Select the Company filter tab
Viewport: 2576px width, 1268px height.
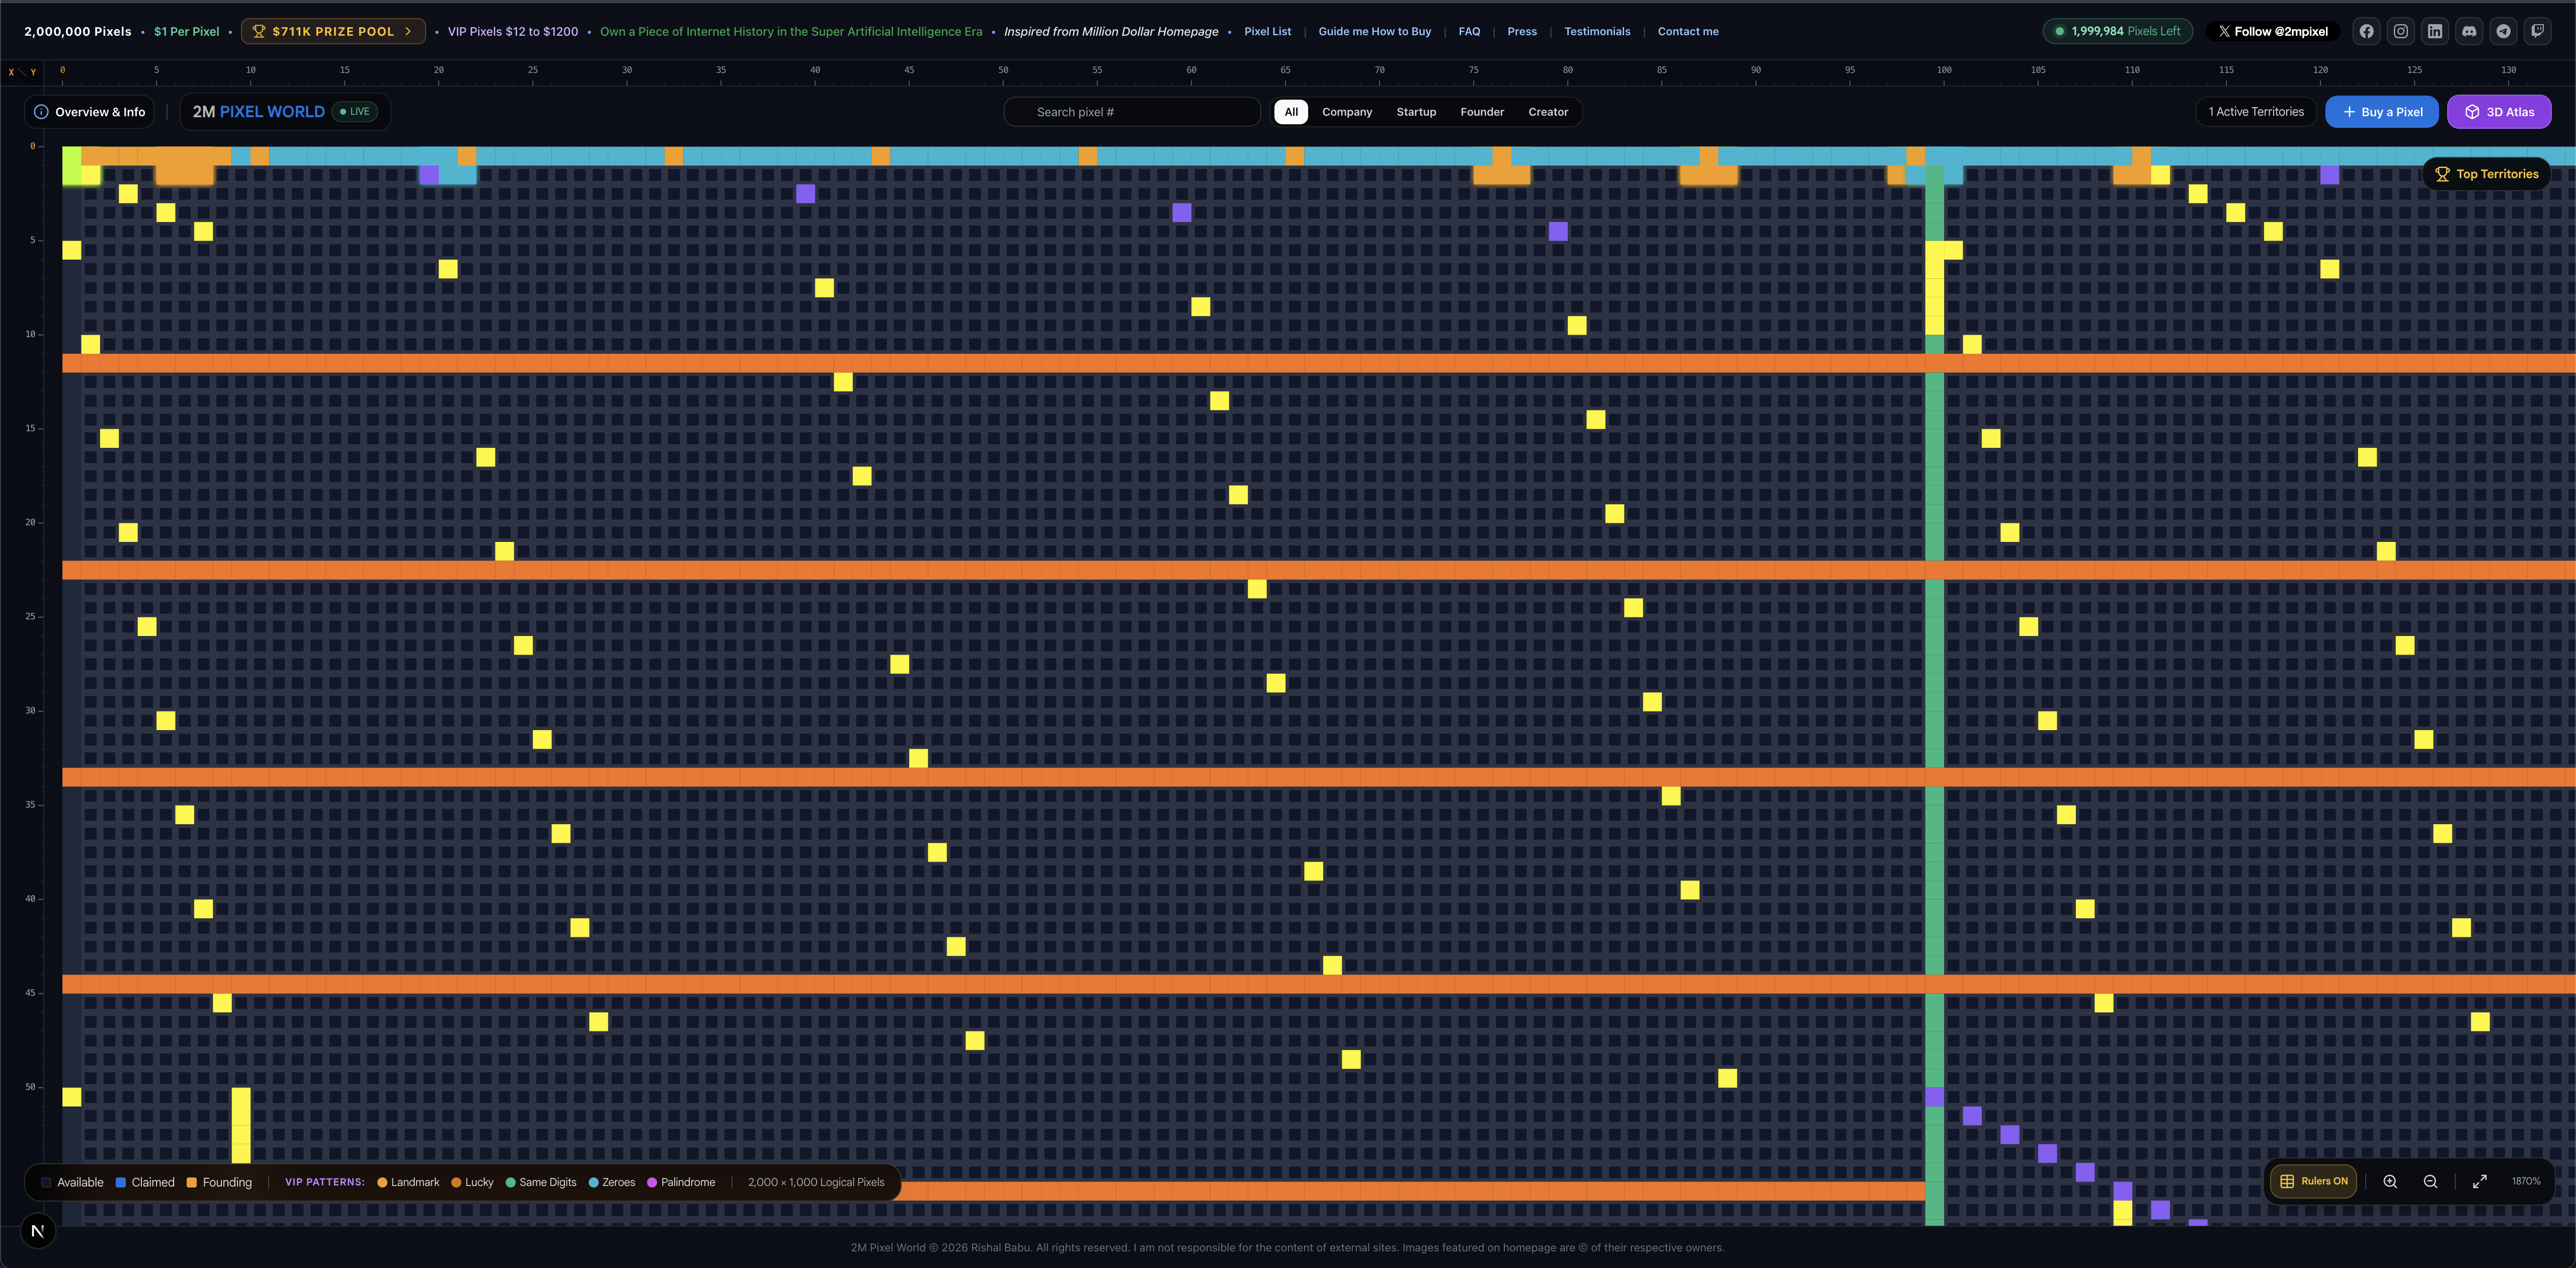1347,112
